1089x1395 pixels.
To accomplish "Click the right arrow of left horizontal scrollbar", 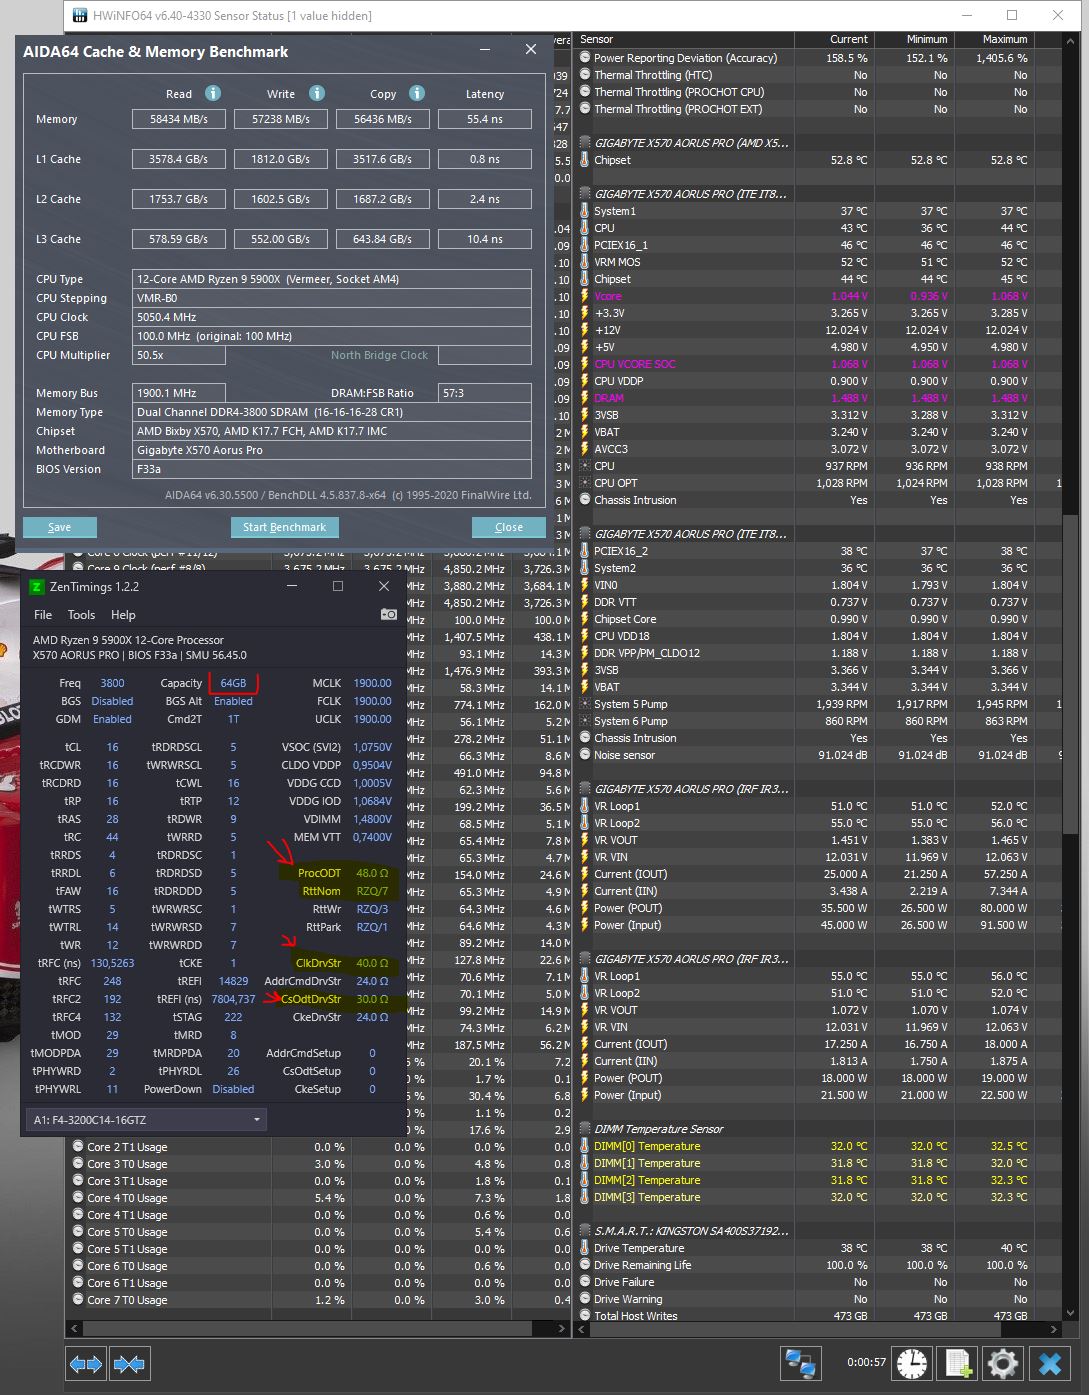I will (x=560, y=1329).
